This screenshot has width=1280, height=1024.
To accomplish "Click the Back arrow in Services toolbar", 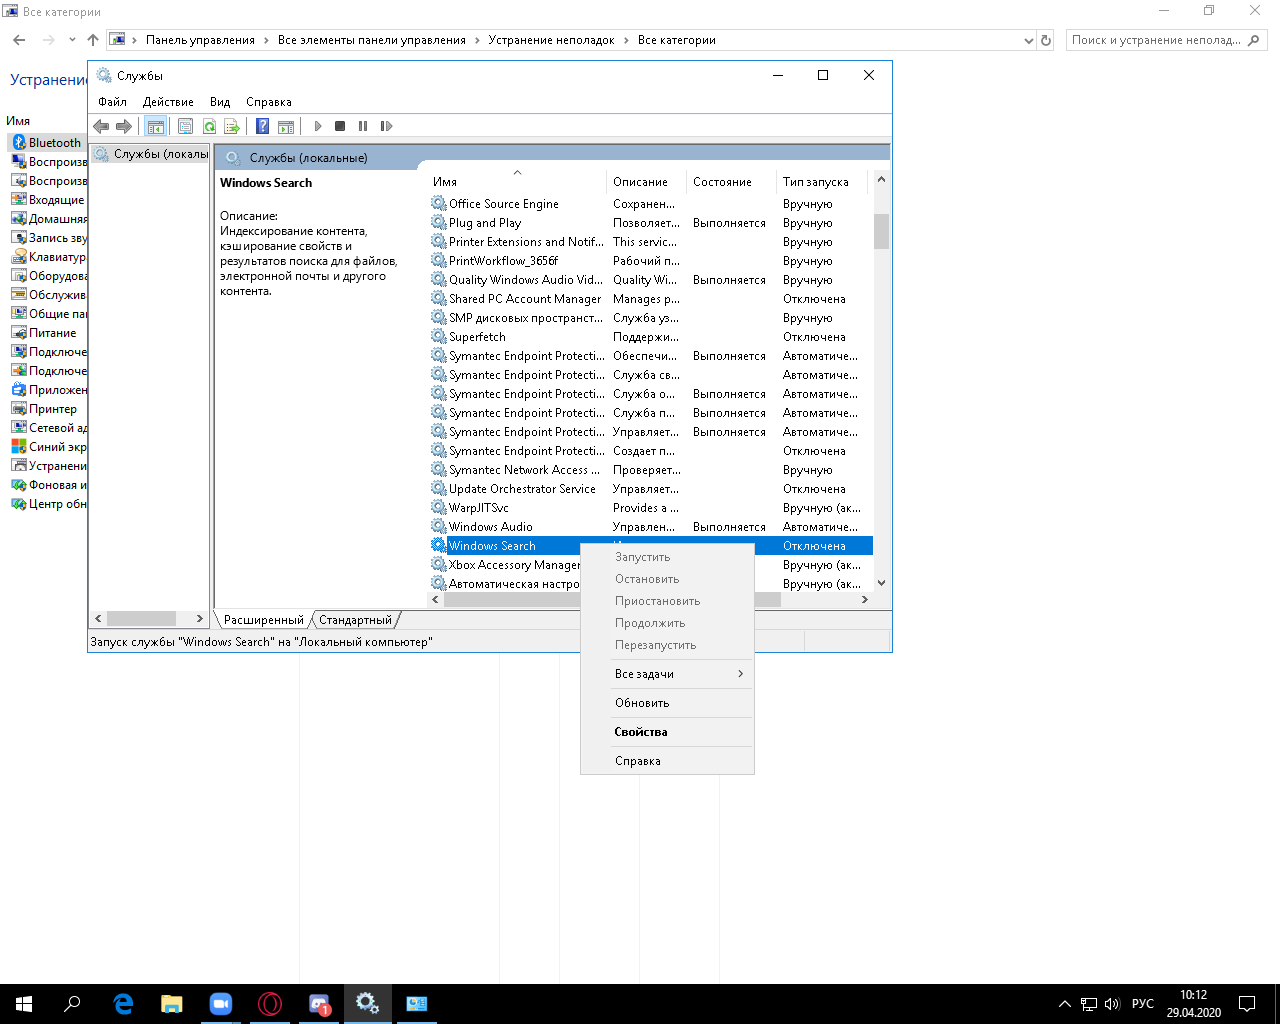I will click(101, 126).
